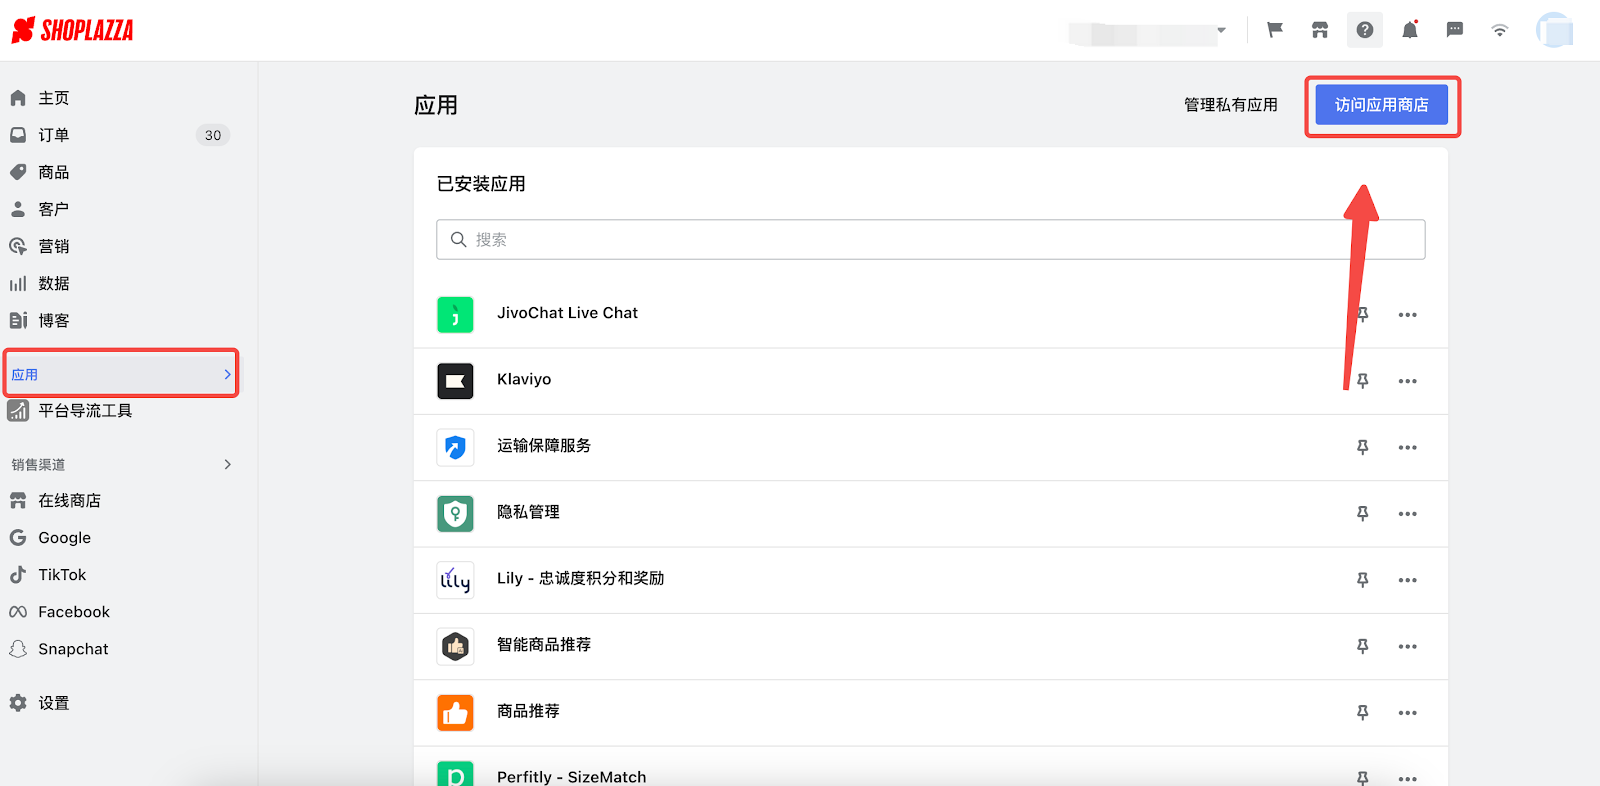Click the 管理私有应用 link
Image resolution: width=1600 pixels, height=786 pixels.
1230,105
